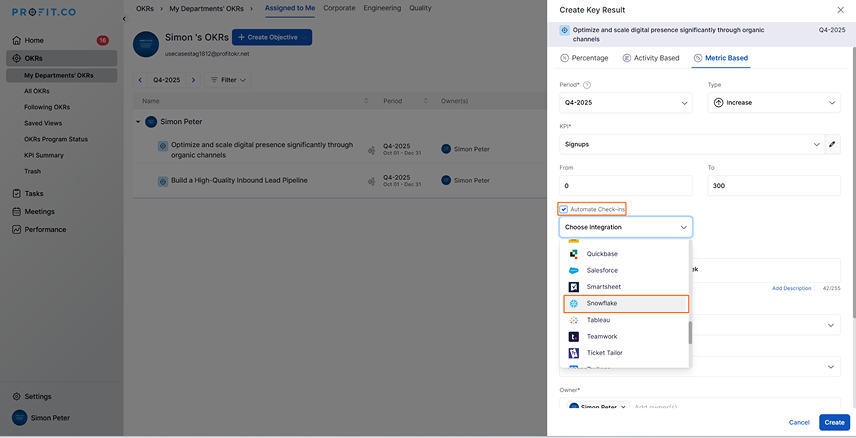Viewport: 856px width, 438px height.
Task: Choose Ticket Tailor integration option
Action: tap(626, 353)
